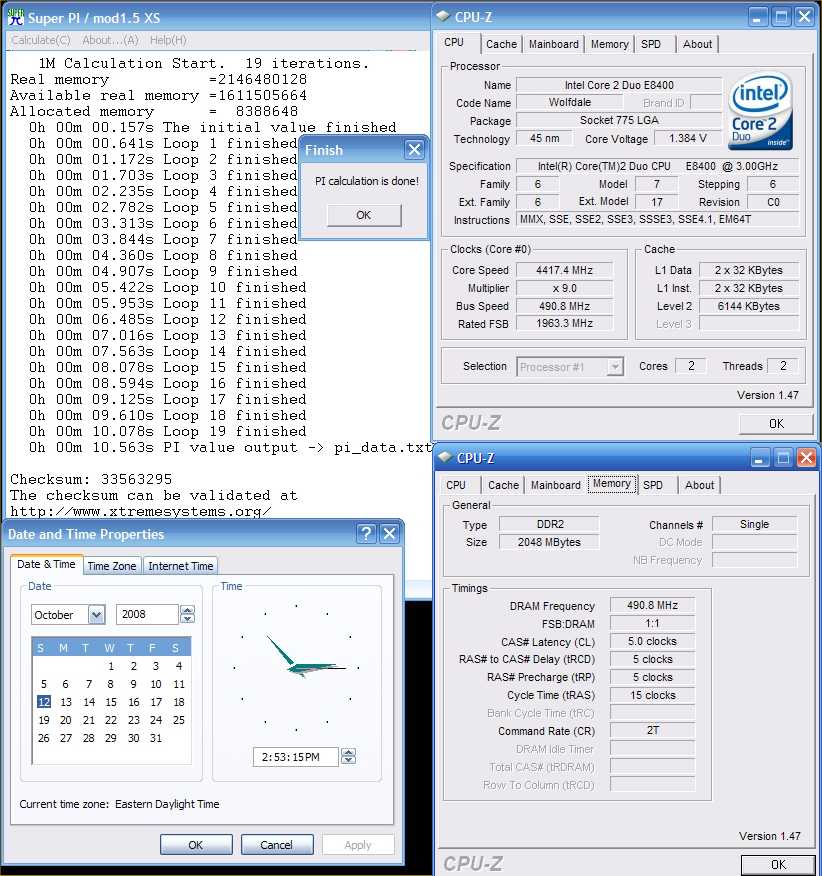The image size is (822, 876).
Task: Click the Command Rate 2T value
Action: (x=652, y=730)
